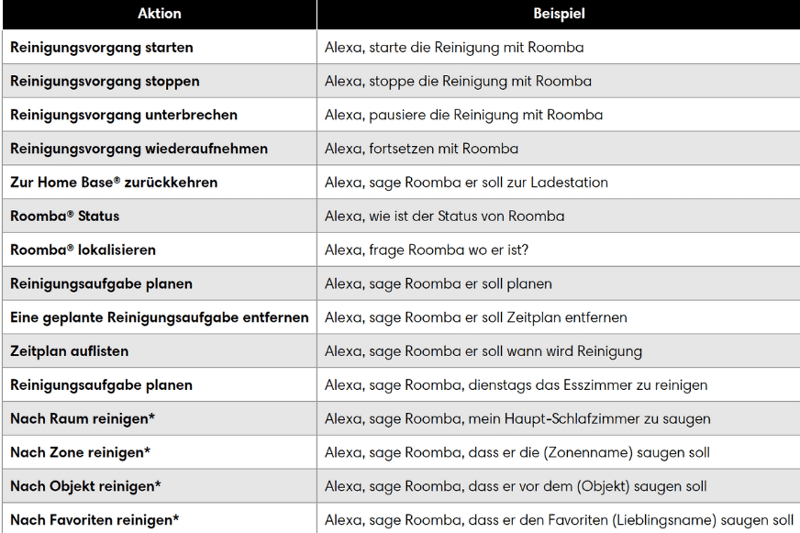800x533 pixels.
Task: Select "Zur Home Base® zurückkehren" action
Action: tap(114, 183)
